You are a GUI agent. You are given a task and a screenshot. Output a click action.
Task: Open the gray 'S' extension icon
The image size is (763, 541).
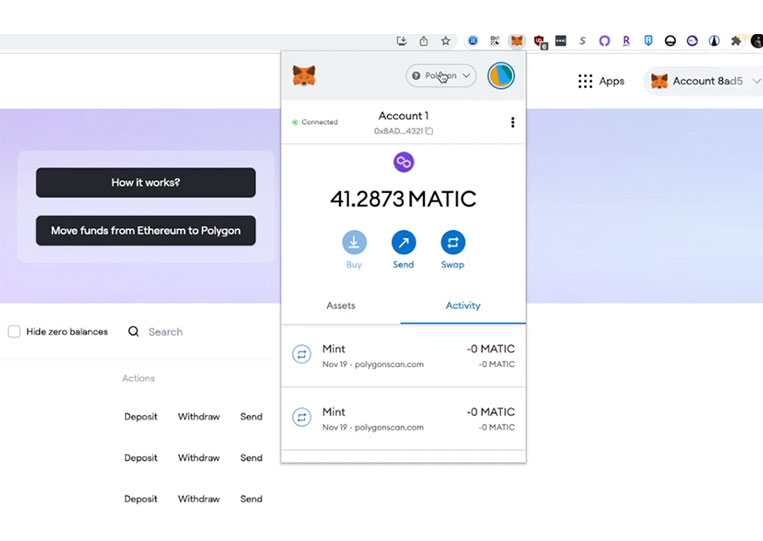[582, 41]
